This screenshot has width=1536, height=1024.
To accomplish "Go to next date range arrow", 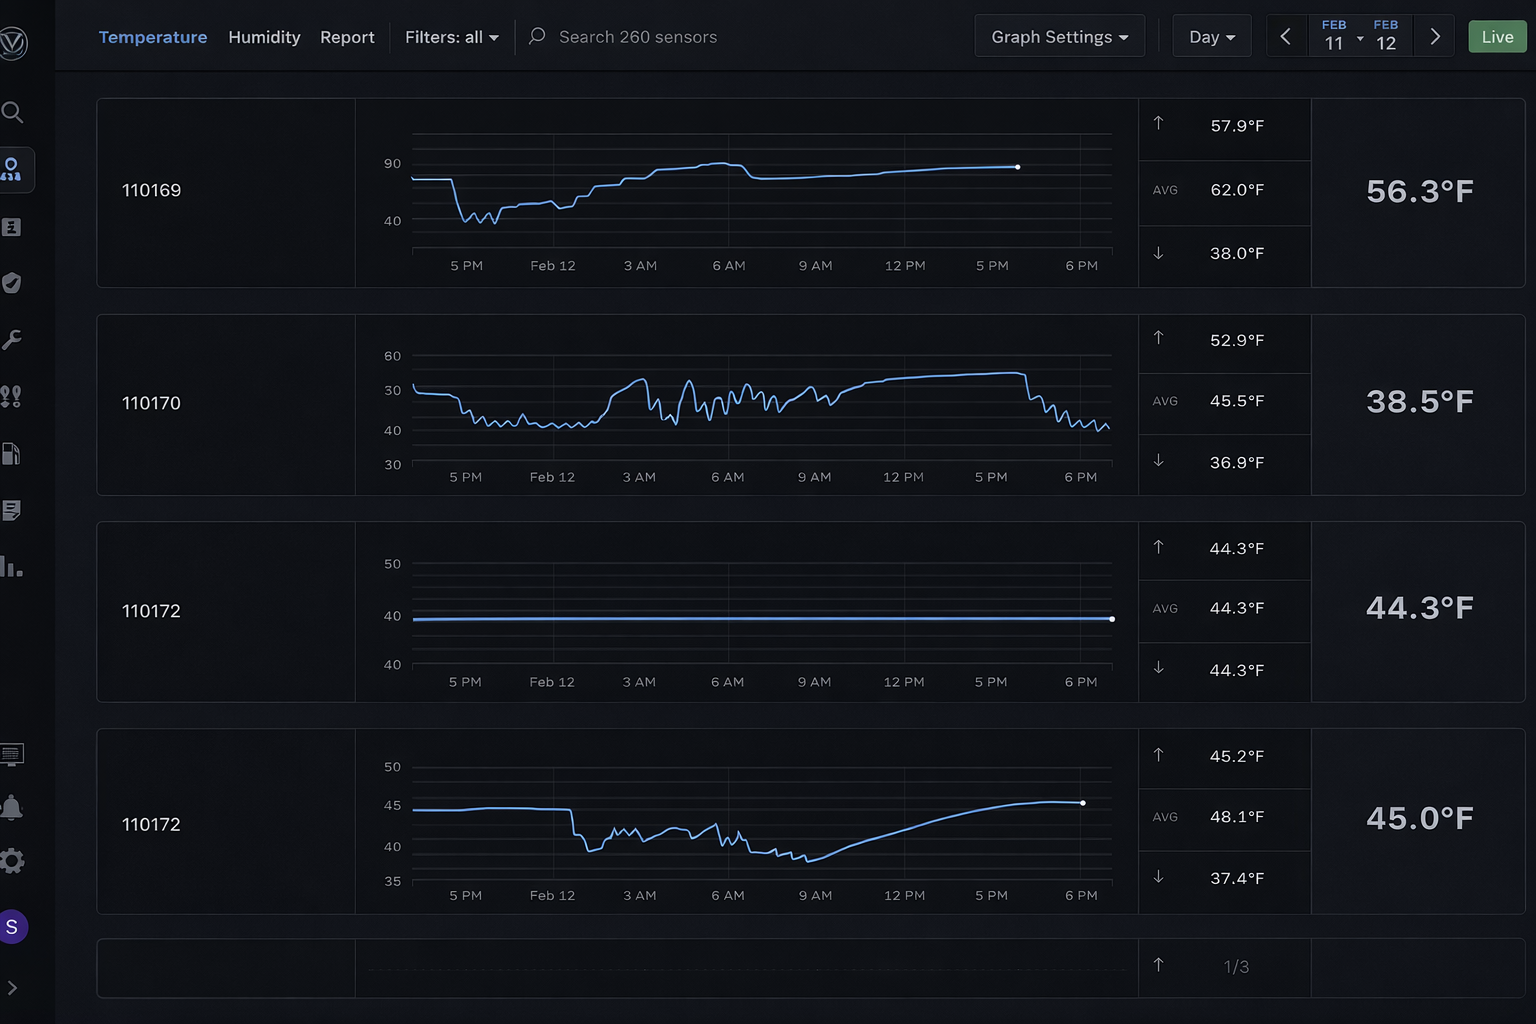I will 1435,37.
